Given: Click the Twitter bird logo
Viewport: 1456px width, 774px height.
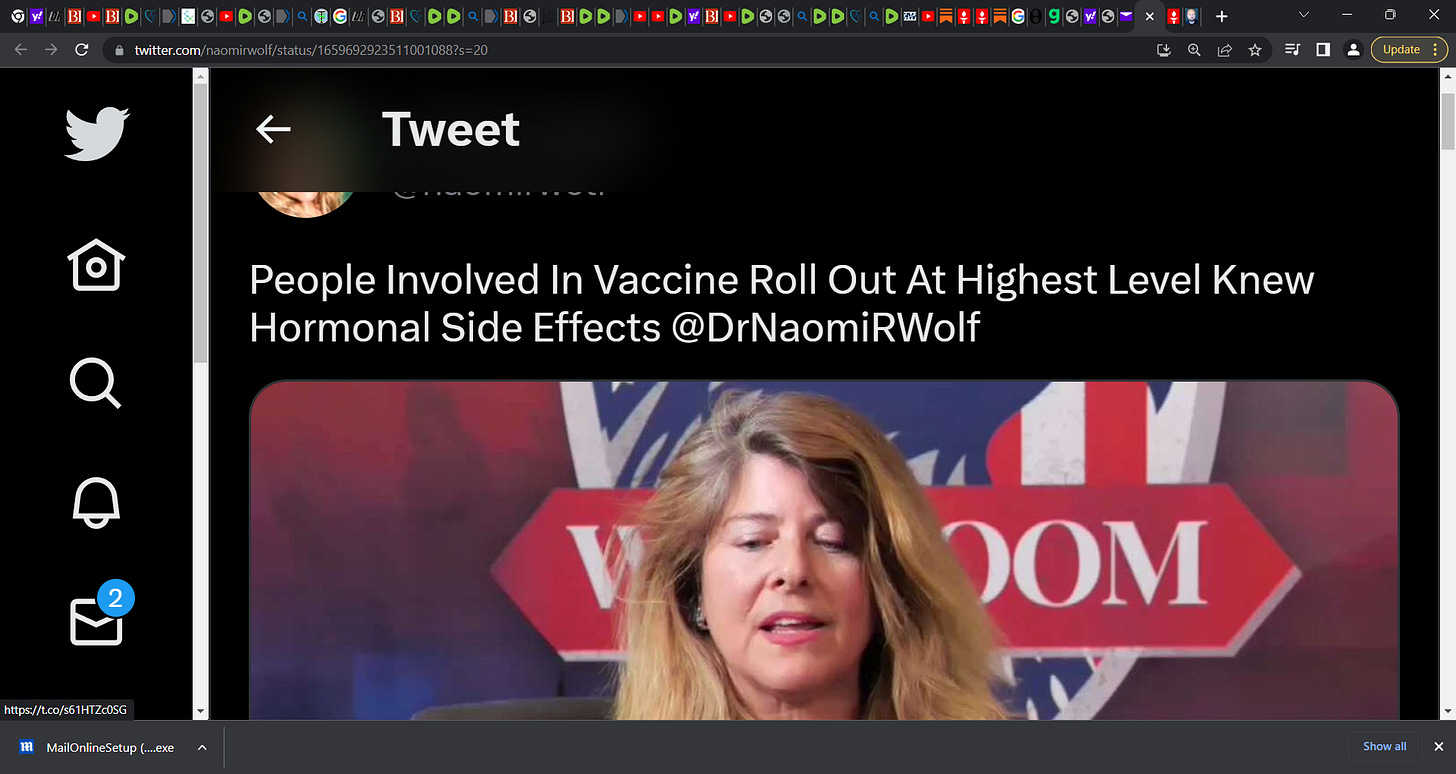Looking at the screenshot, I should [x=97, y=133].
